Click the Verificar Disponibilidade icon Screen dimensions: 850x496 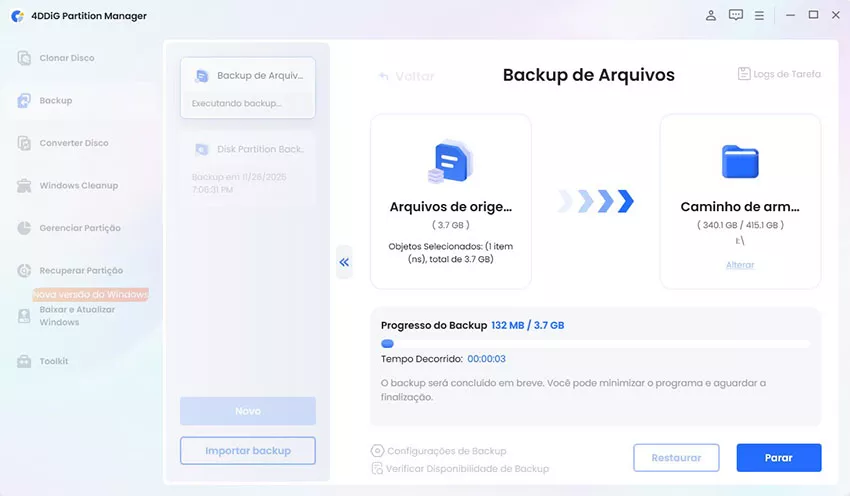[x=377, y=468]
